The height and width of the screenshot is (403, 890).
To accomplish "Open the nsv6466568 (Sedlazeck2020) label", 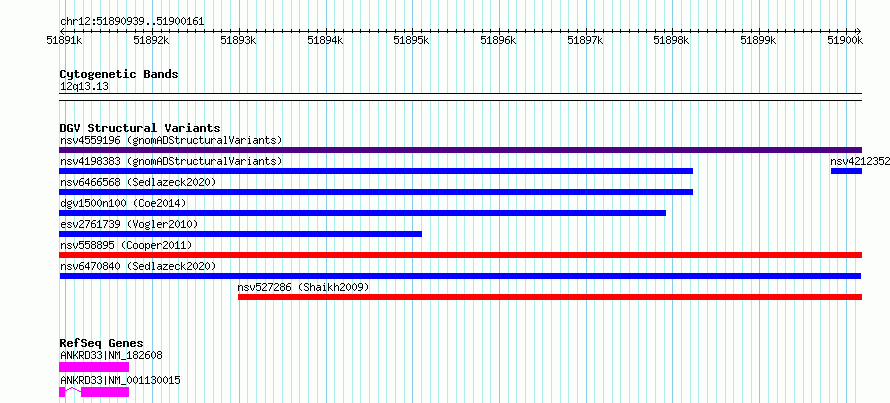I will click(138, 182).
